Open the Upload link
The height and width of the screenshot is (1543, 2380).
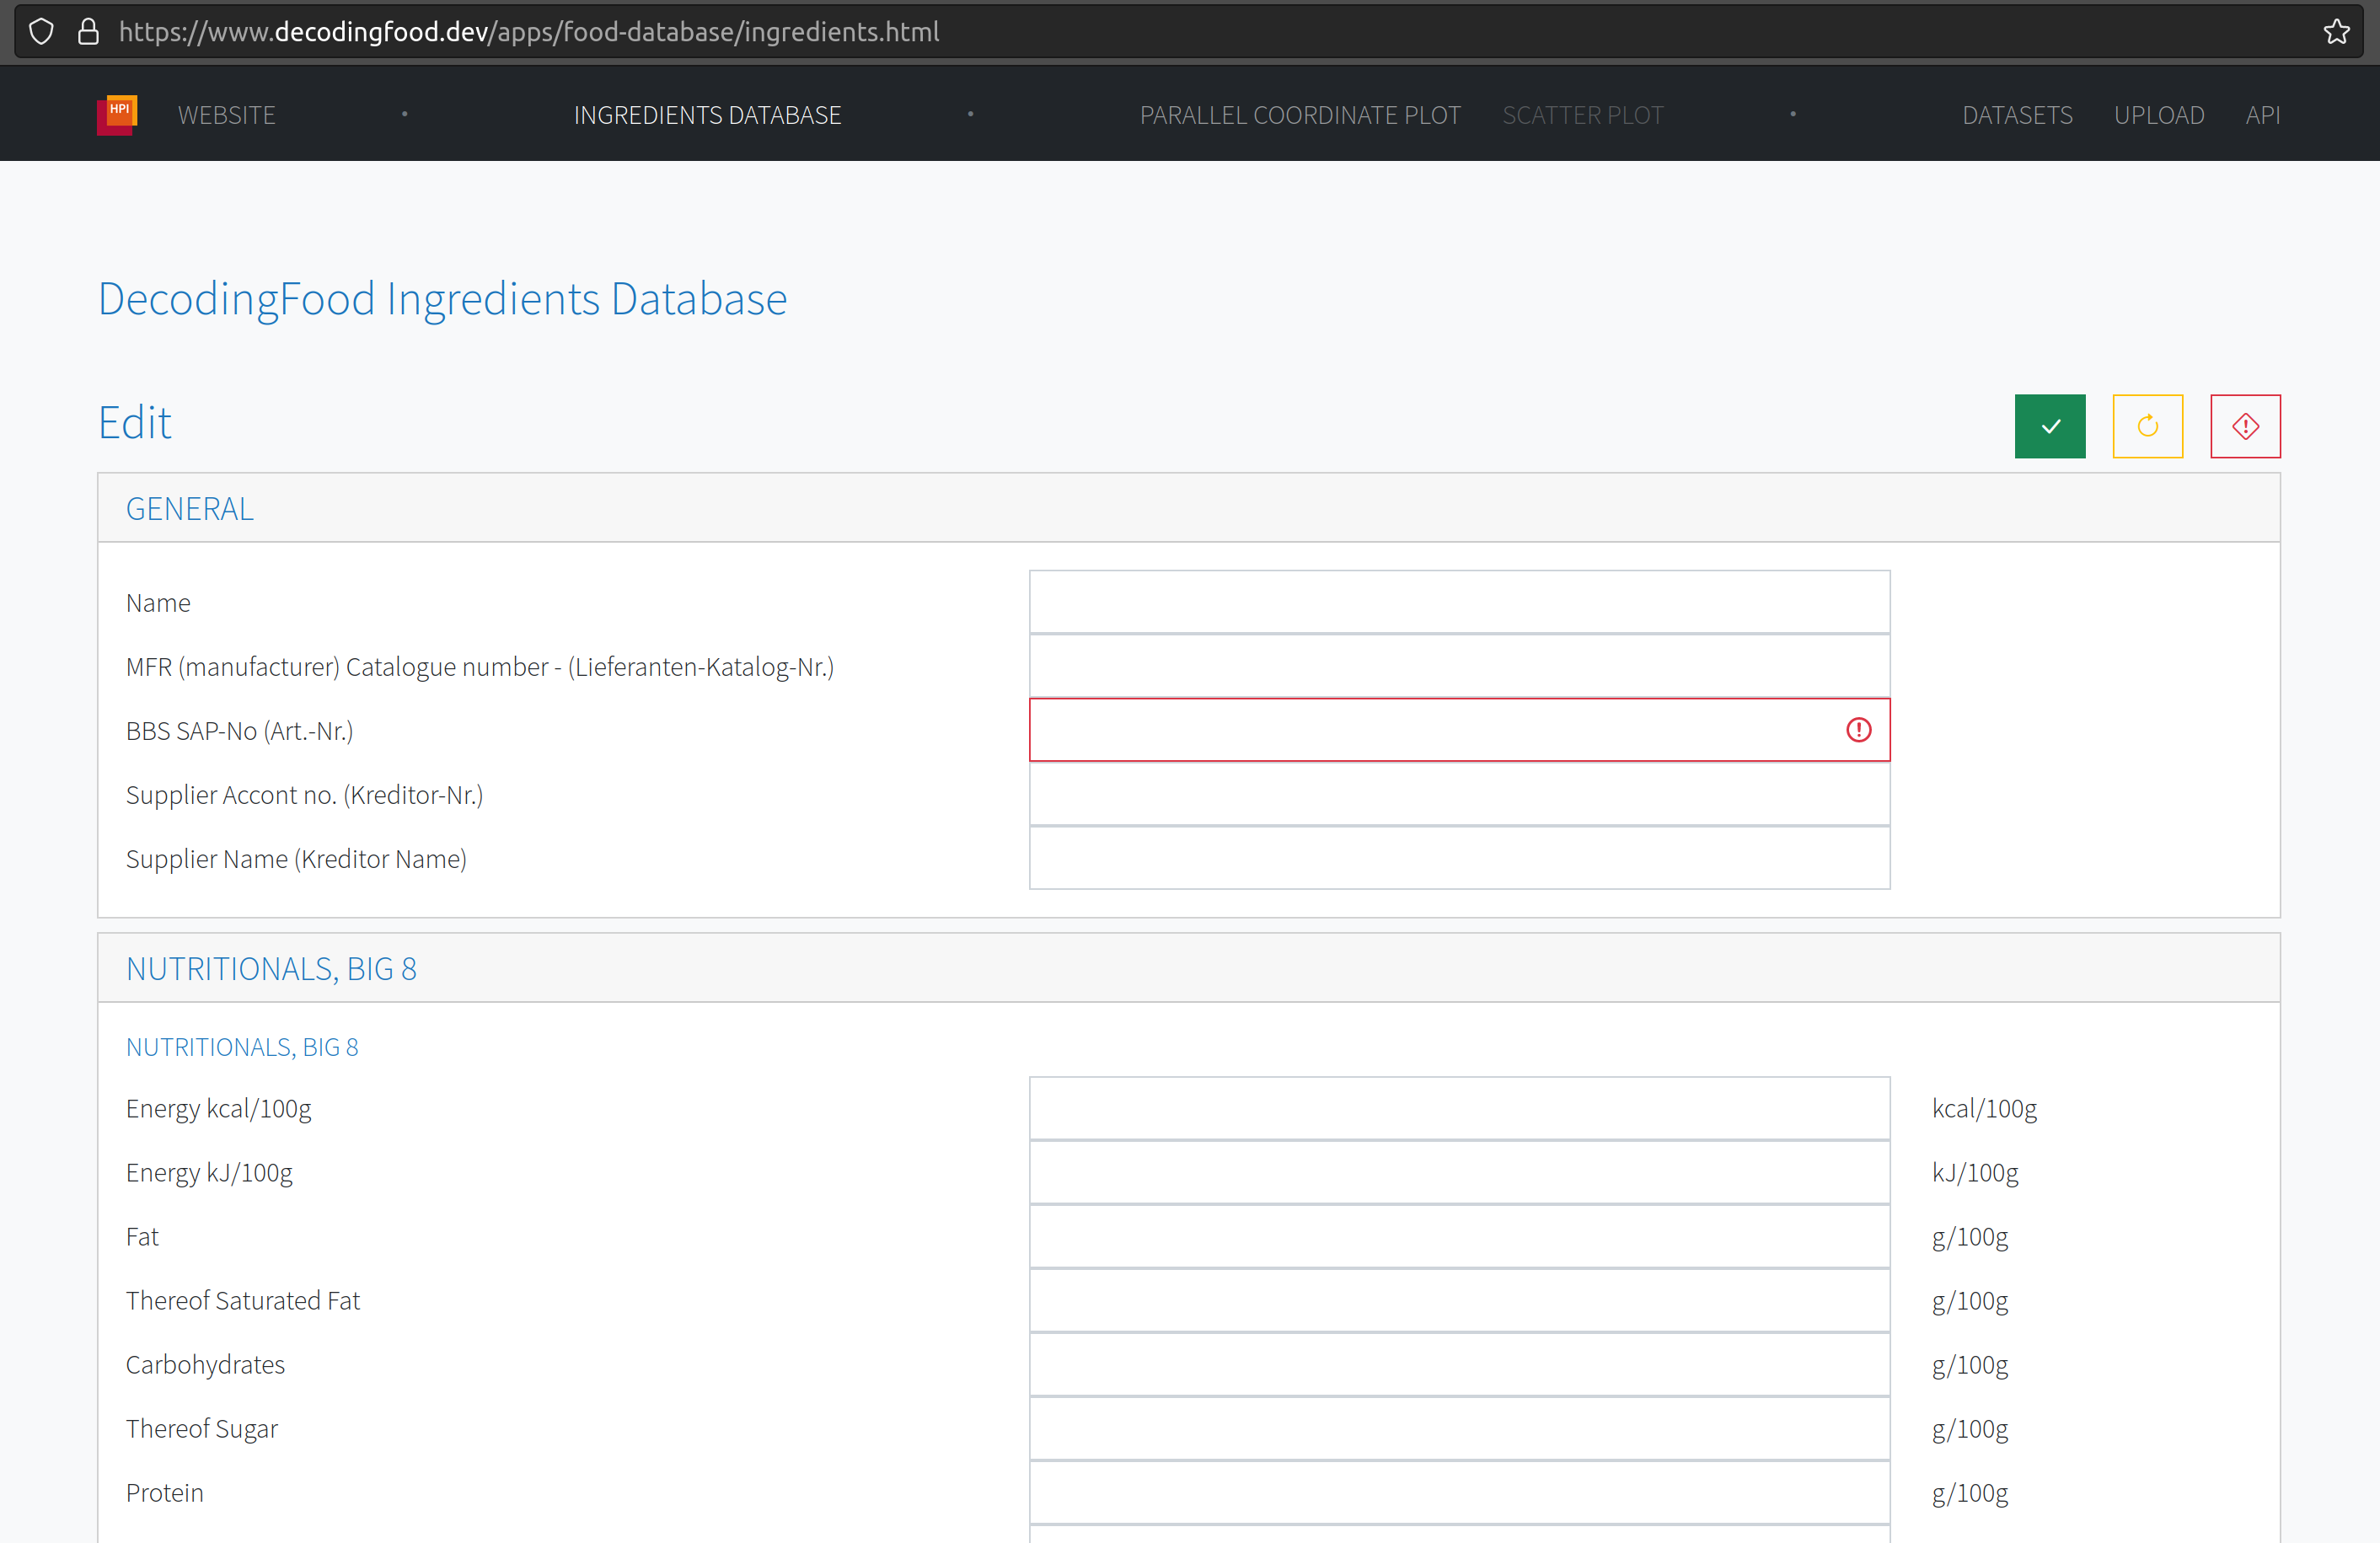2158,115
